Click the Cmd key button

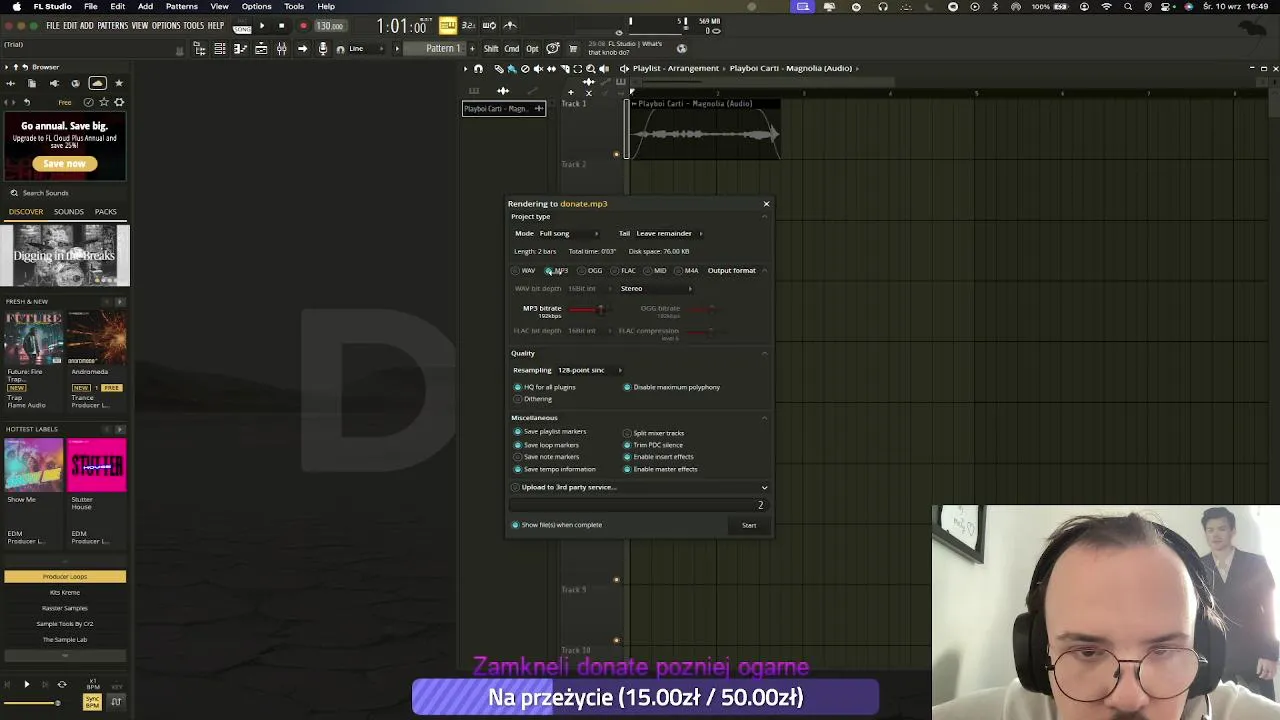click(x=512, y=49)
